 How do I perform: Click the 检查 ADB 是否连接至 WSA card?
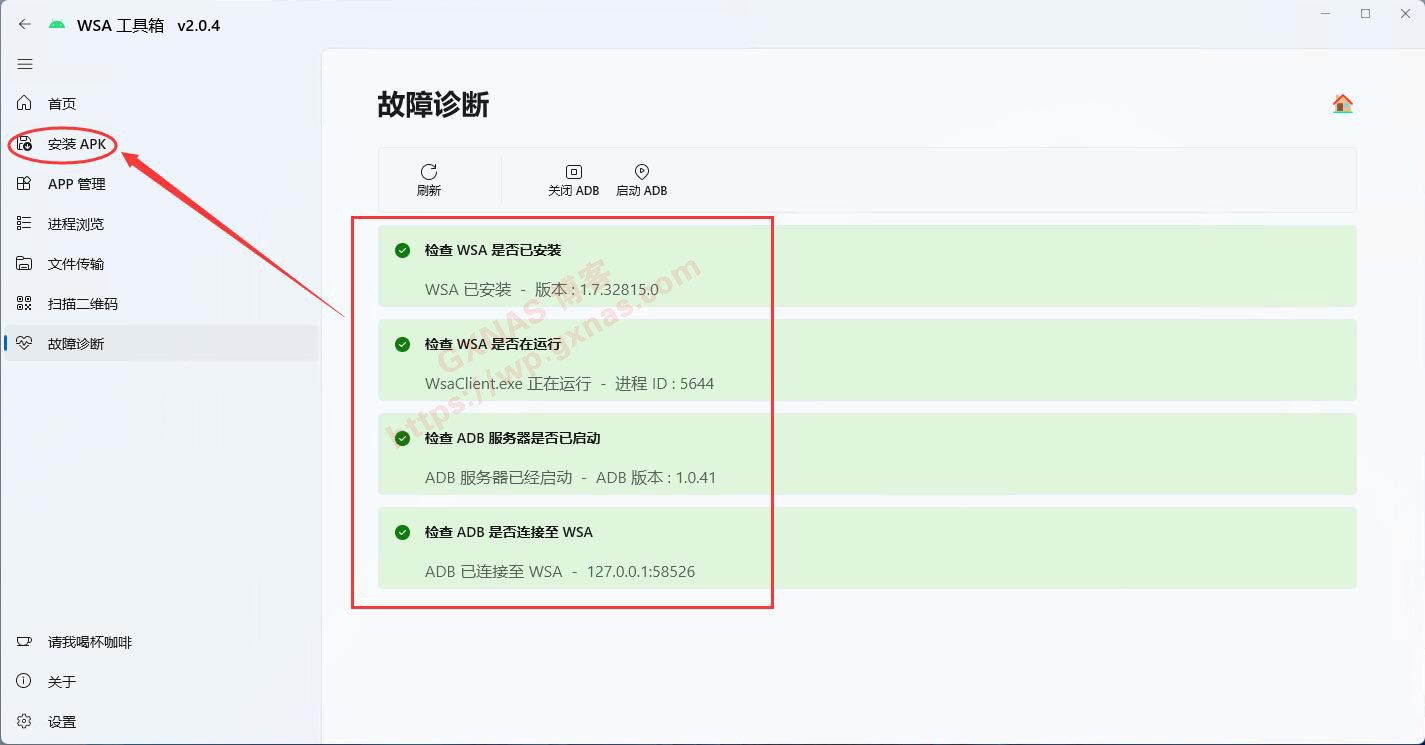[x=866, y=548]
